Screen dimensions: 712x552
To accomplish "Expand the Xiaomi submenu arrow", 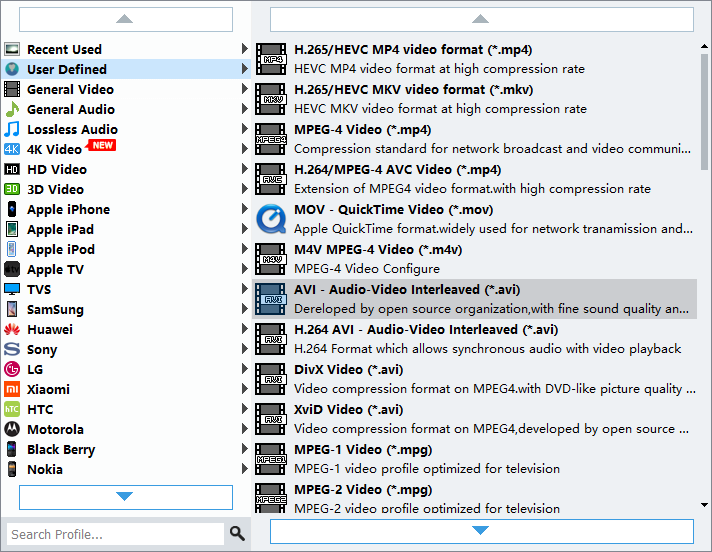I will click(x=244, y=388).
